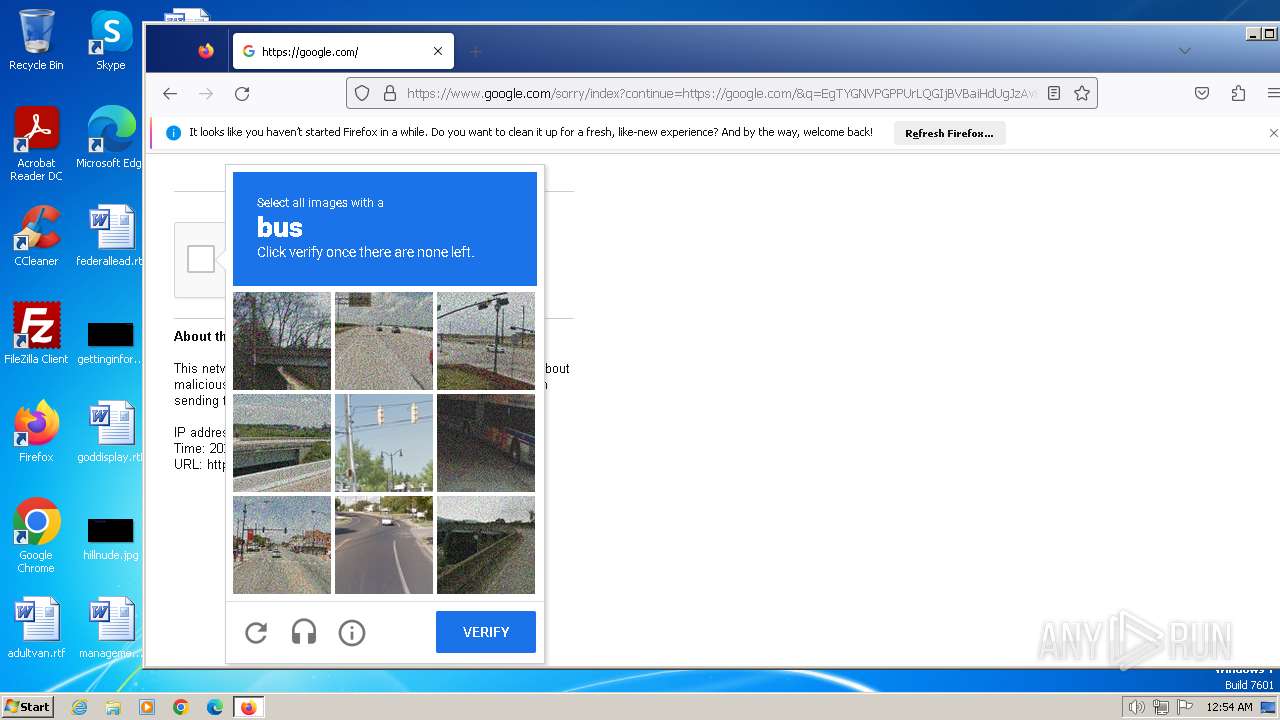Expand the list all tabs chevron

tap(1185, 51)
